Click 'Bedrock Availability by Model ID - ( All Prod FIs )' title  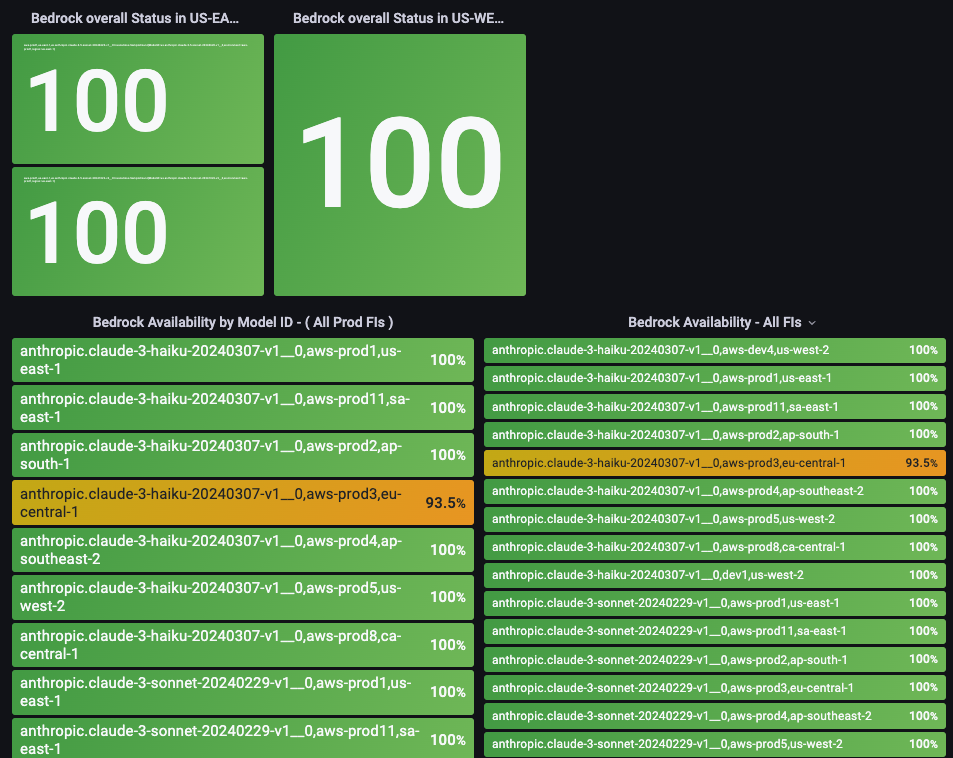(x=243, y=322)
